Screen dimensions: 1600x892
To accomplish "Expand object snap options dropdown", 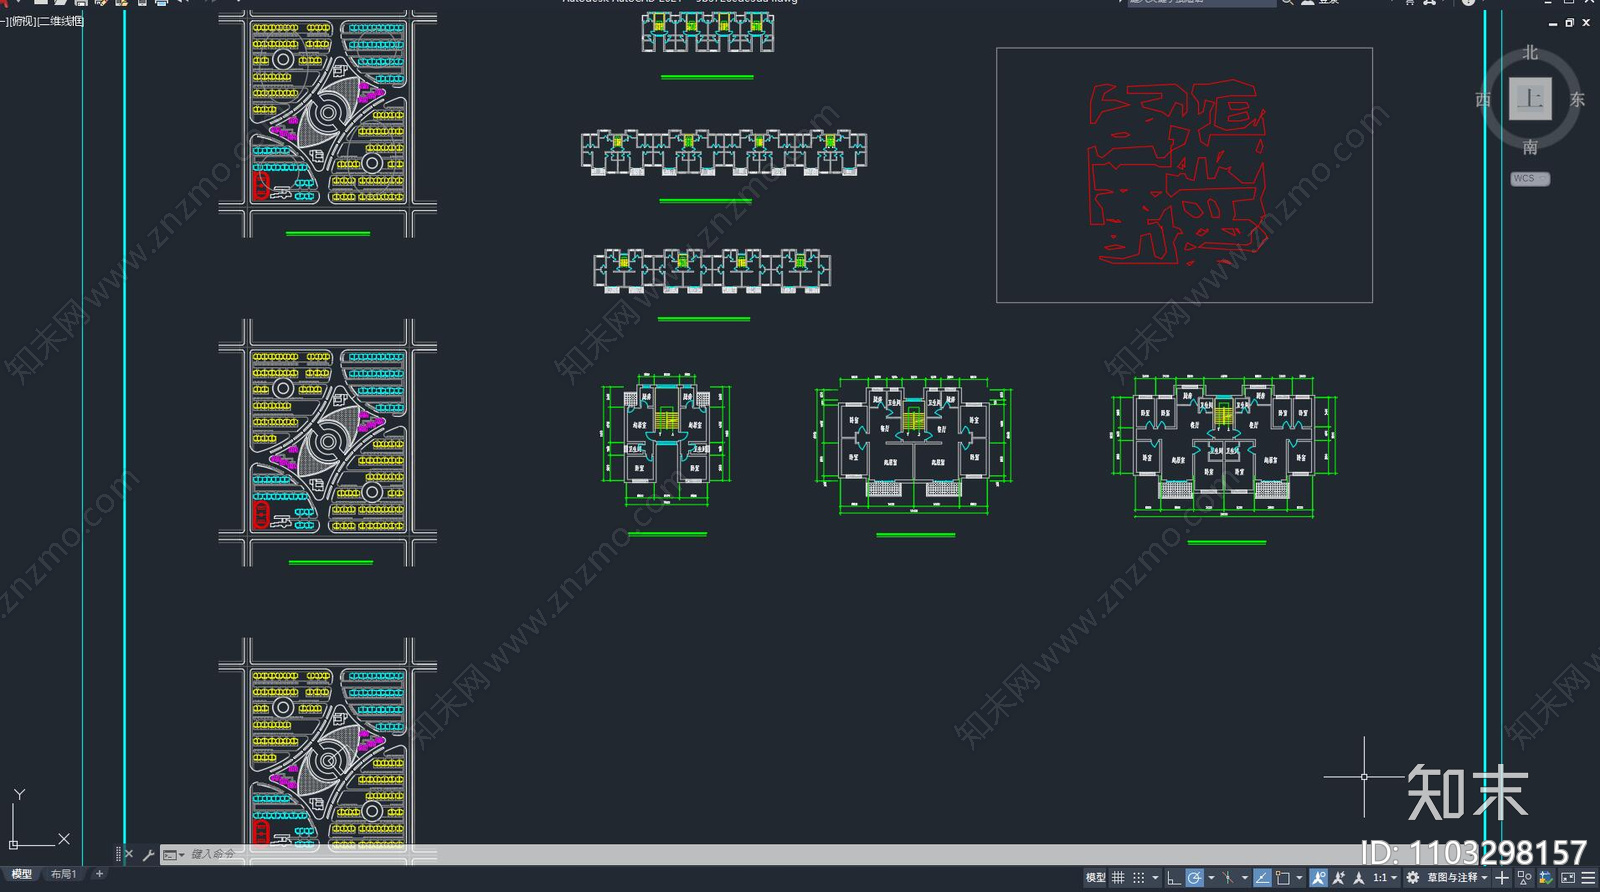I will [1299, 878].
